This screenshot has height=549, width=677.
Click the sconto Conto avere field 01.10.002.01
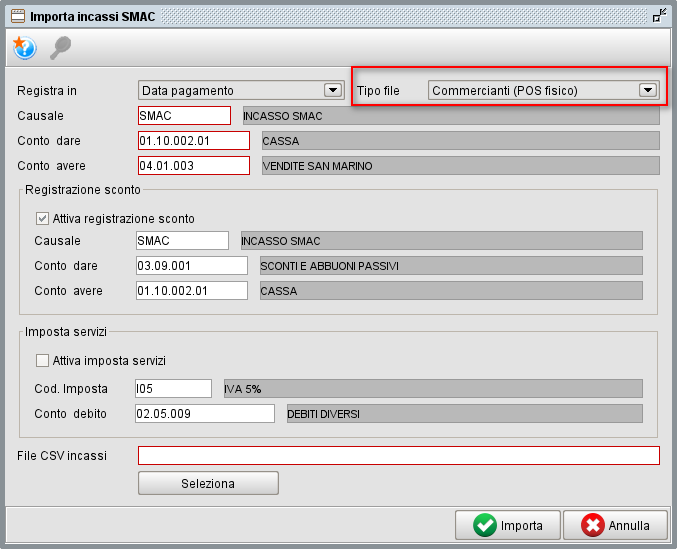[192, 290]
